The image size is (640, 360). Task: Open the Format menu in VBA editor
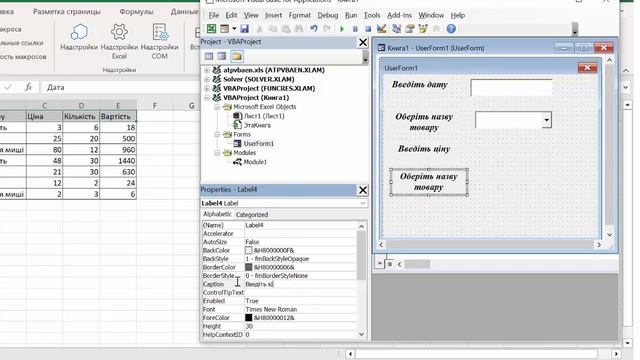(x=300, y=15)
